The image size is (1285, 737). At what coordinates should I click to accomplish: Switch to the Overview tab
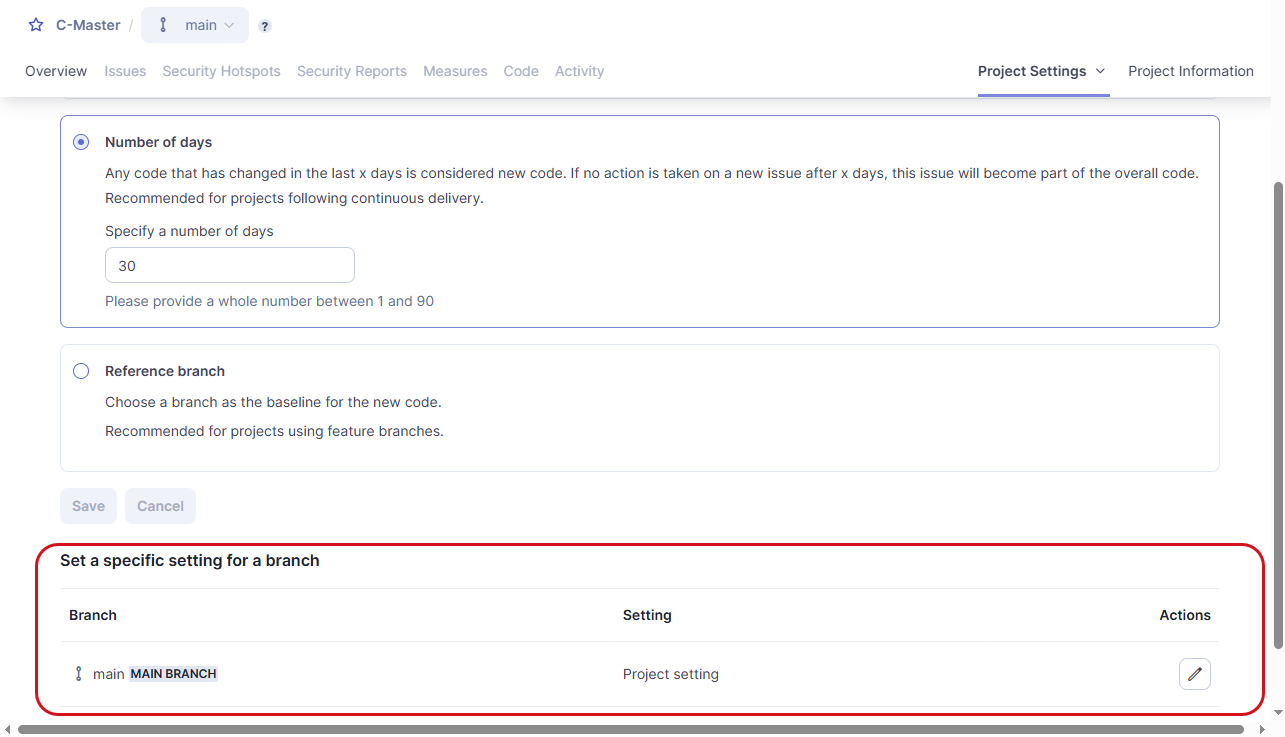click(56, 71)
